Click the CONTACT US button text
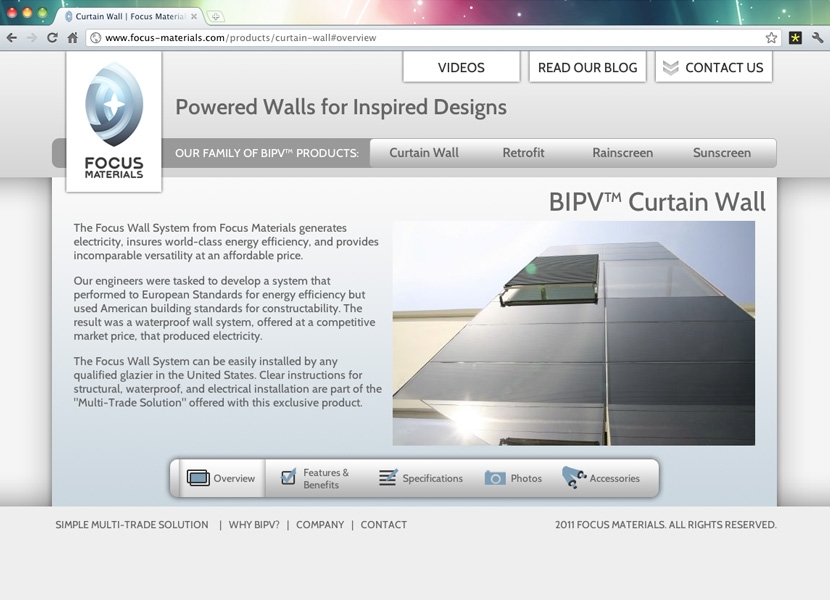Viewport: 830px width, 600px height. (x=724, y=68)
